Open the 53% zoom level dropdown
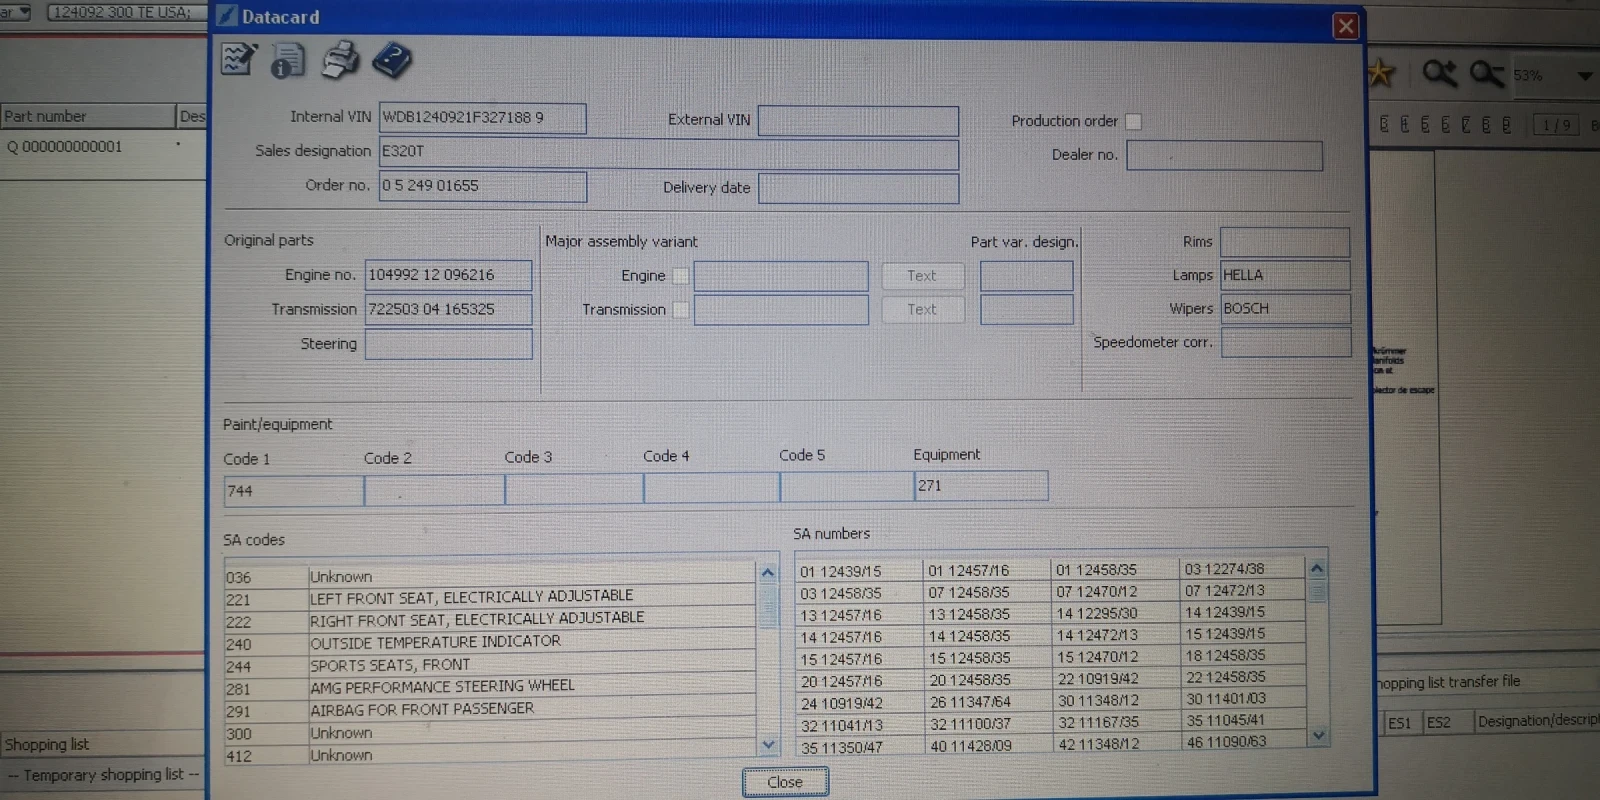The width and height of the screenshot is (1600, 800). [1584, 75]
